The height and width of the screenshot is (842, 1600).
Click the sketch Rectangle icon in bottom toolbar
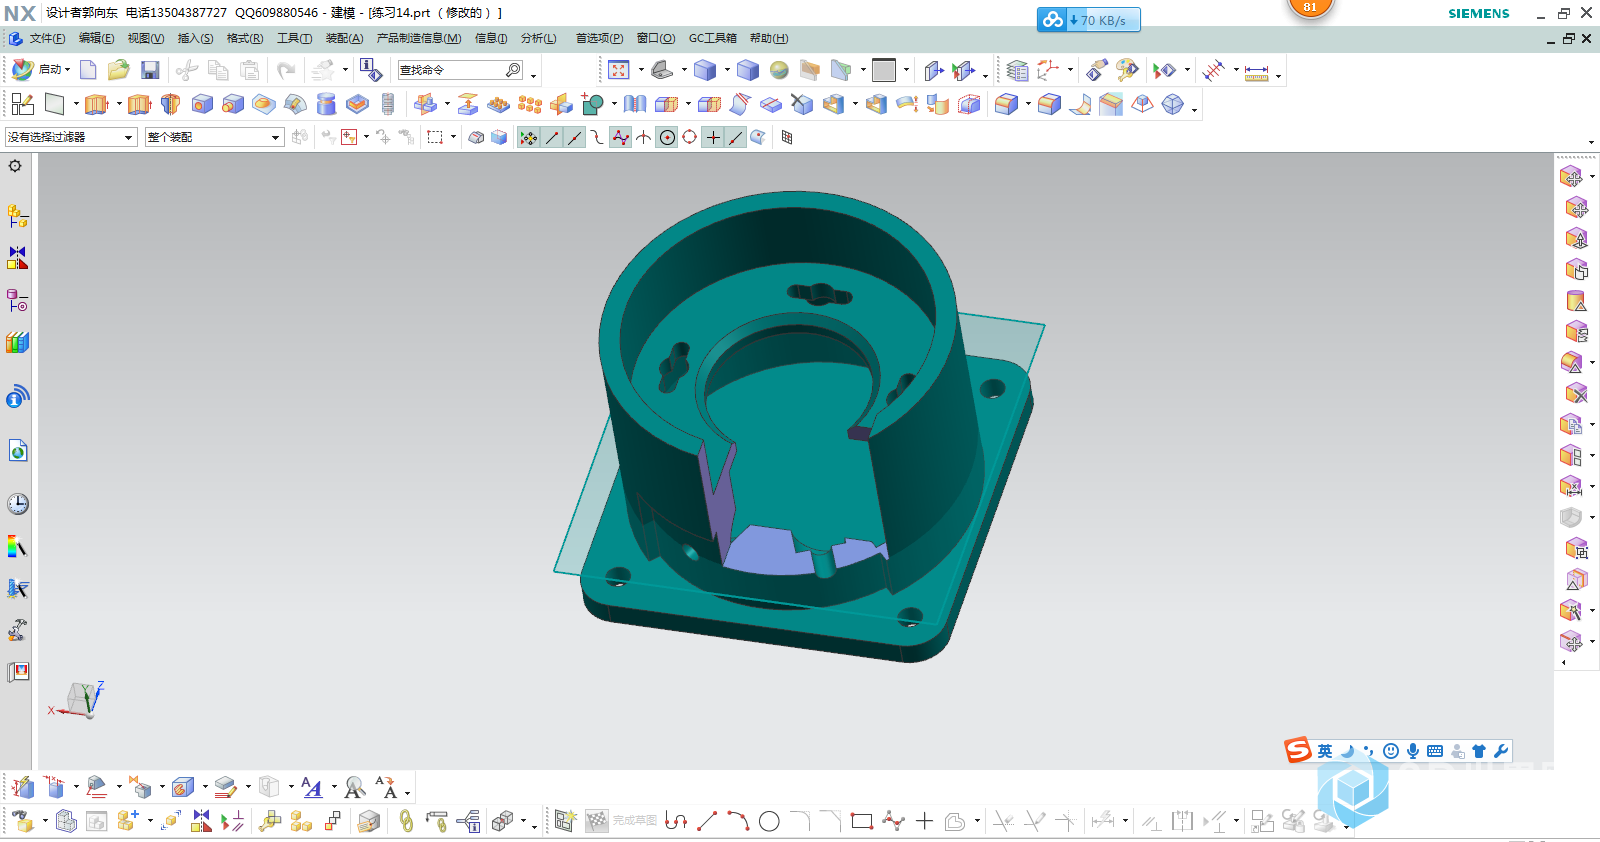point(862,821)
